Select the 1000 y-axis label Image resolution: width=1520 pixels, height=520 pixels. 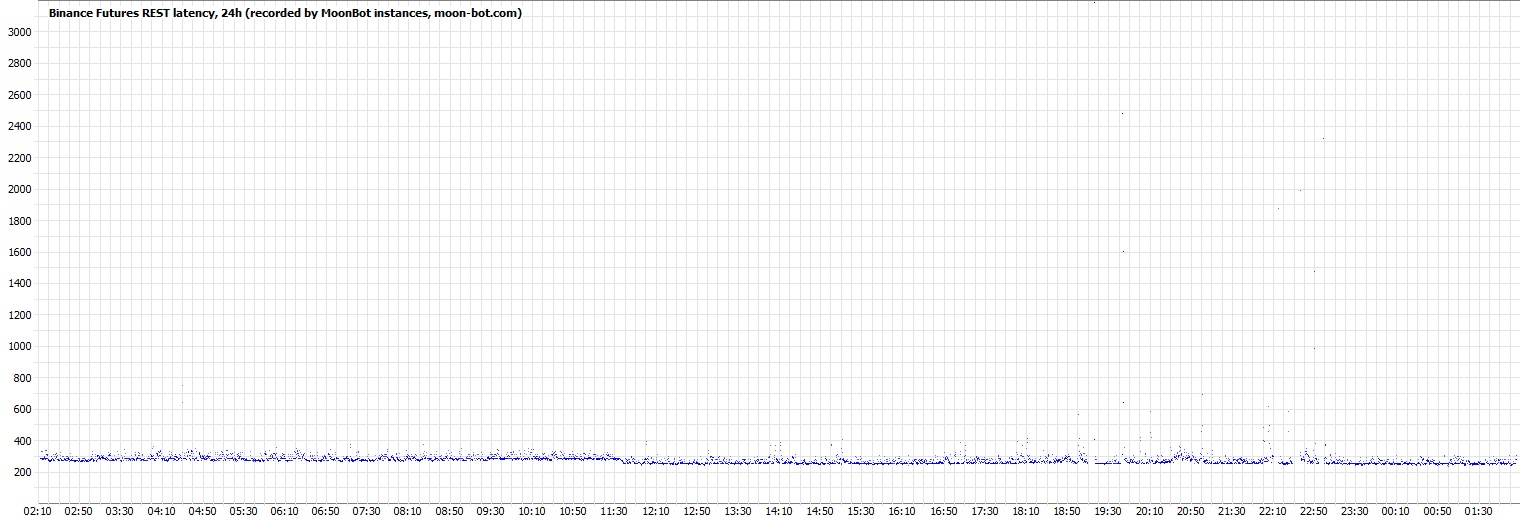click(20, 347)
